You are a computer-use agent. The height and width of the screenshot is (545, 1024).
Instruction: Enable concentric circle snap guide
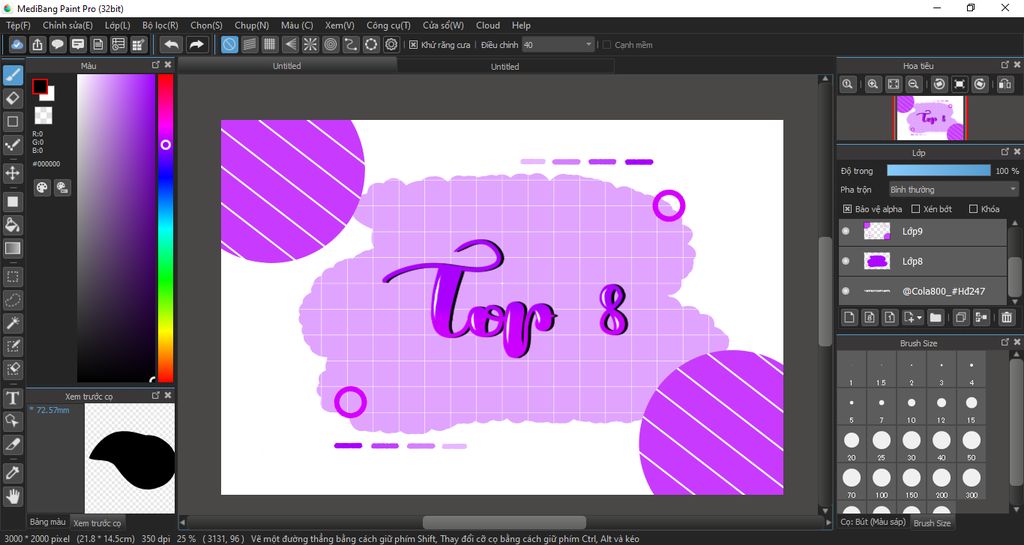tap(330, 44)
